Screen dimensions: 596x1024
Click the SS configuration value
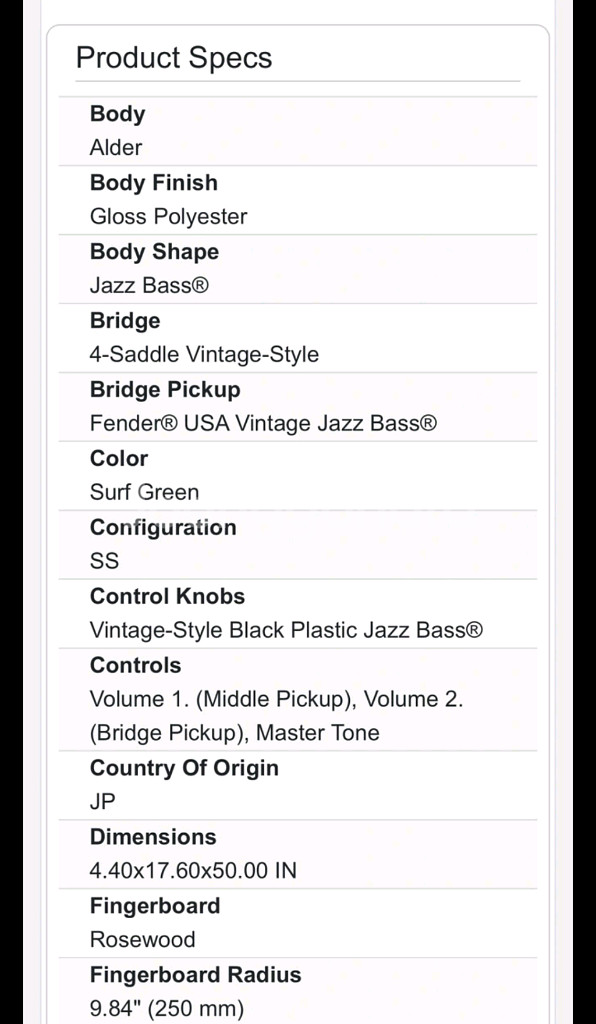[104, 561]
